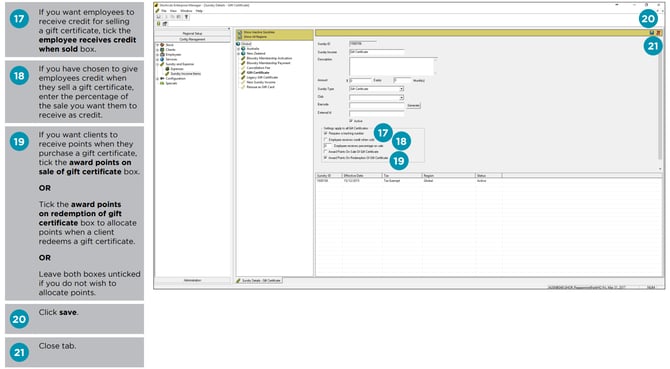670x369 pixels.
Task: Click the Gift Certificate pencil icon in list
Action: [243, 73]
